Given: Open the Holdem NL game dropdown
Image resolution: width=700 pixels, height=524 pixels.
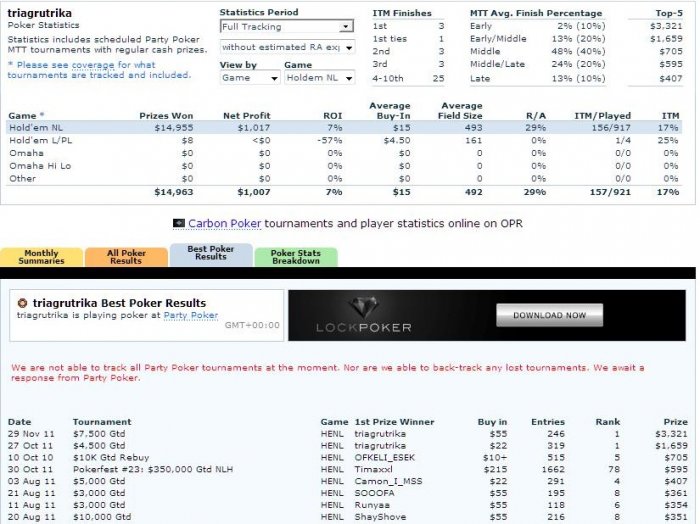Looking at the screenshot, I should pos(320,78).
